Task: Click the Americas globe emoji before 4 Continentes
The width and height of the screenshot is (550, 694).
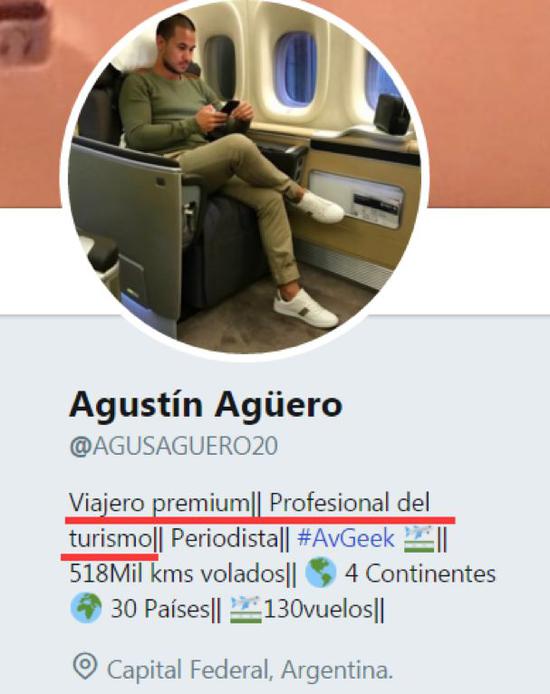Action: [321, 574]
